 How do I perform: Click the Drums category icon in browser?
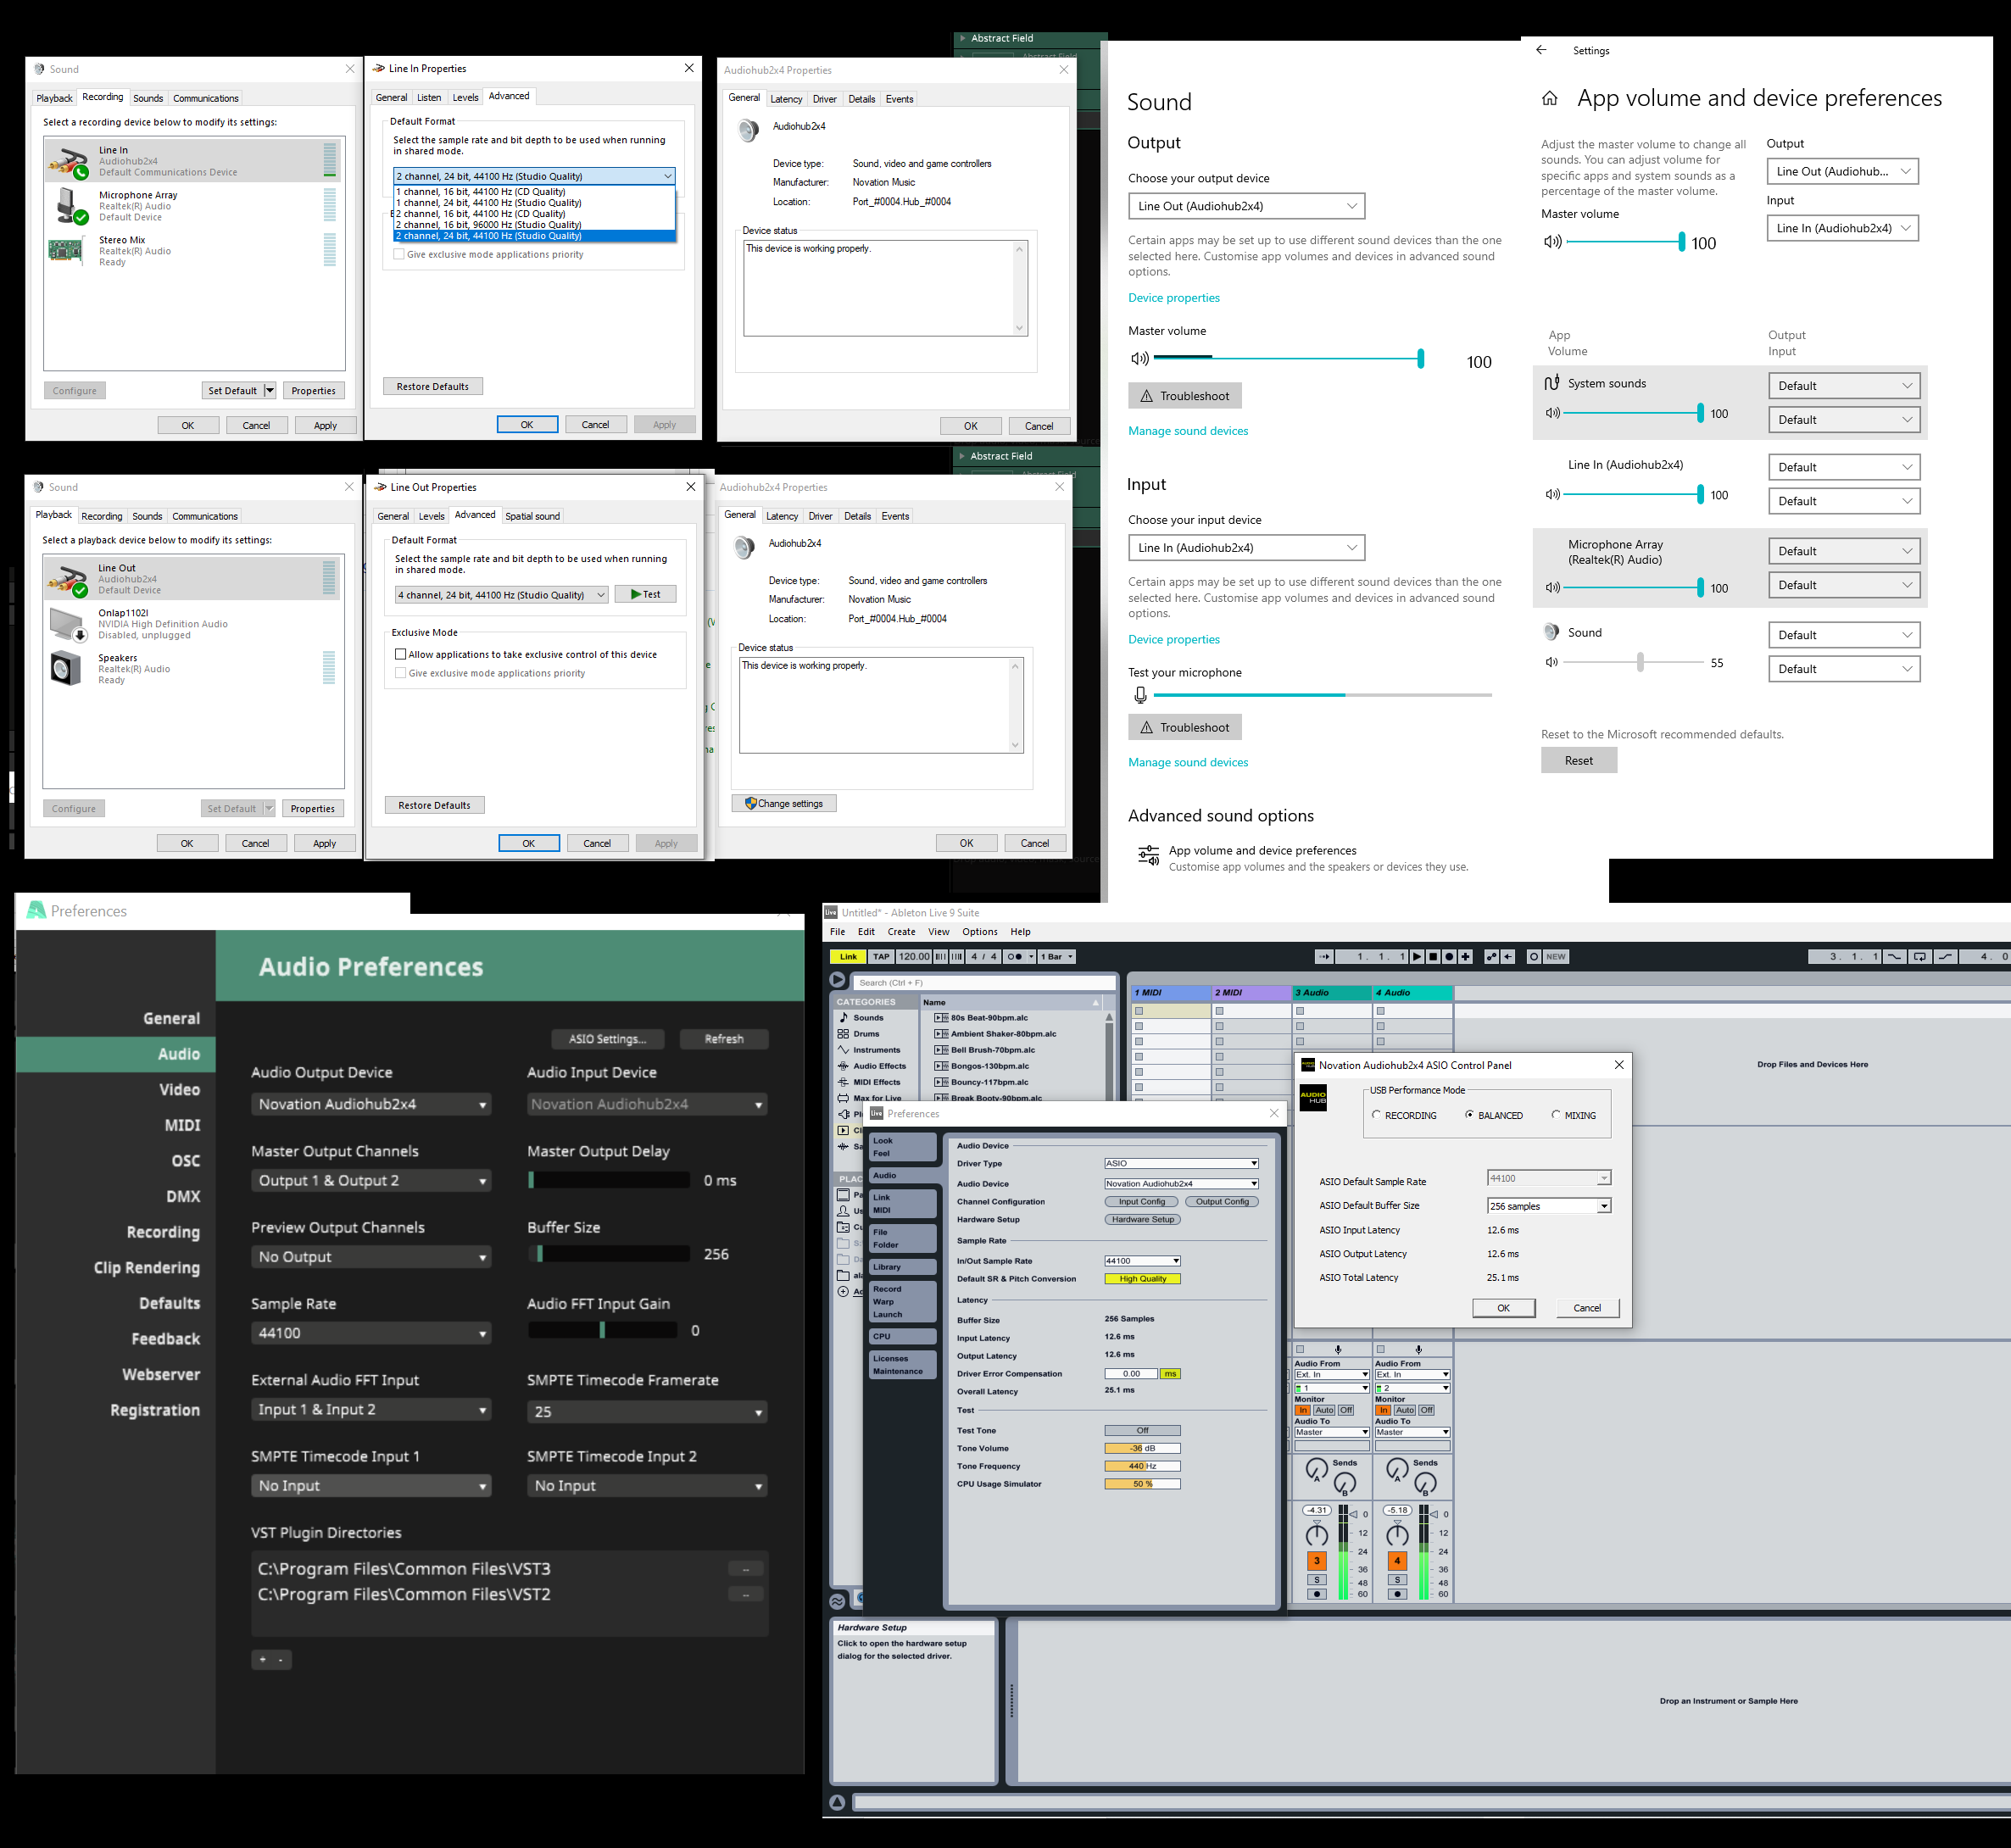point(843,1034)
